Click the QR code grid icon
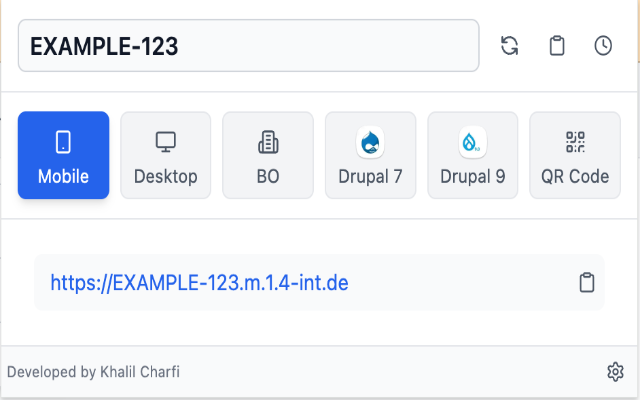The image size is (640, 400). (x=575, y=142)
